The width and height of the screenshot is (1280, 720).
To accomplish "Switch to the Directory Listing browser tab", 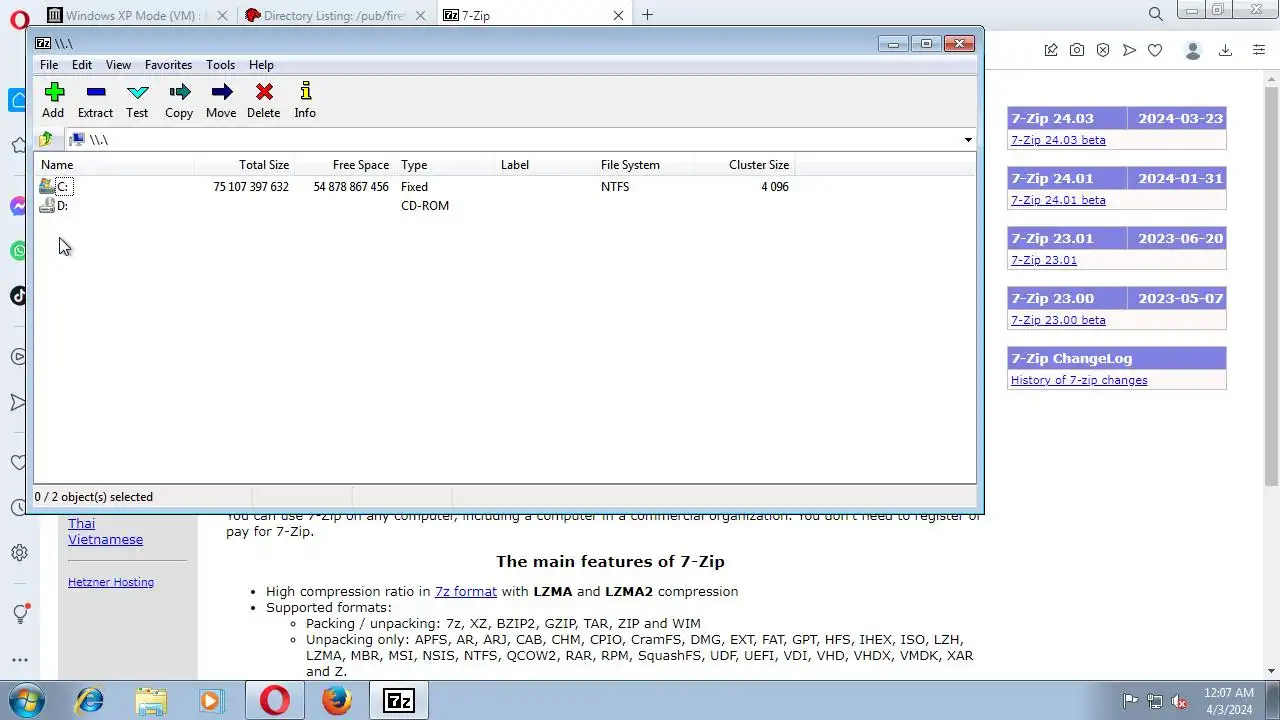I will (x=335, y=15).
